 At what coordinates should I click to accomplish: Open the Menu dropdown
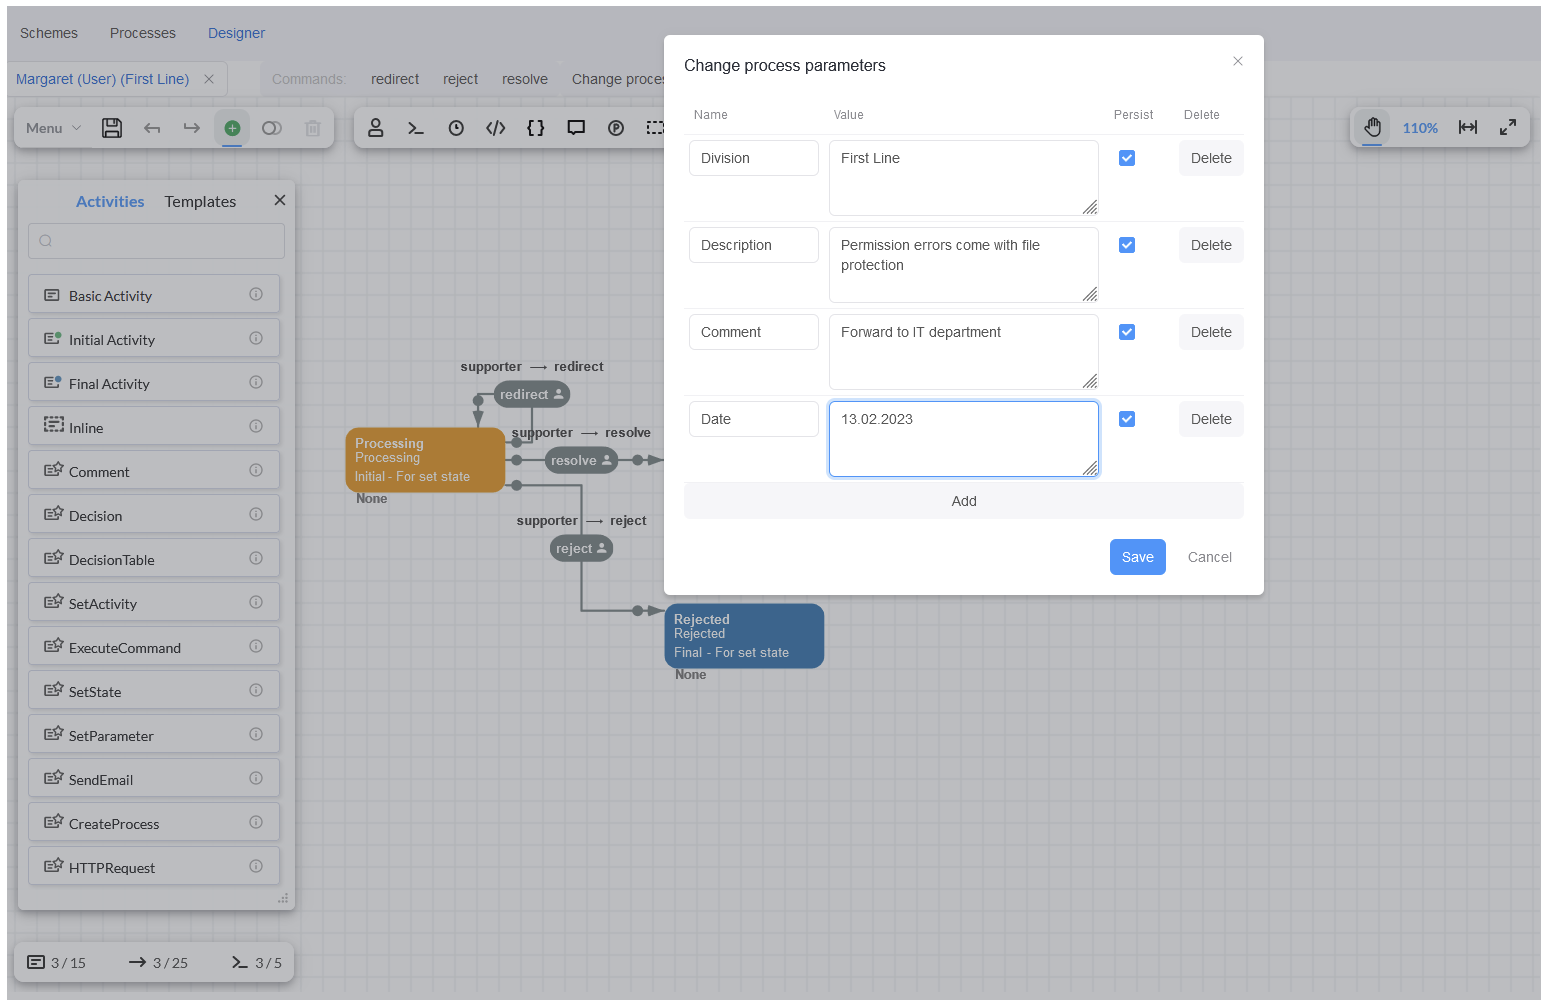tap(54, 128)
